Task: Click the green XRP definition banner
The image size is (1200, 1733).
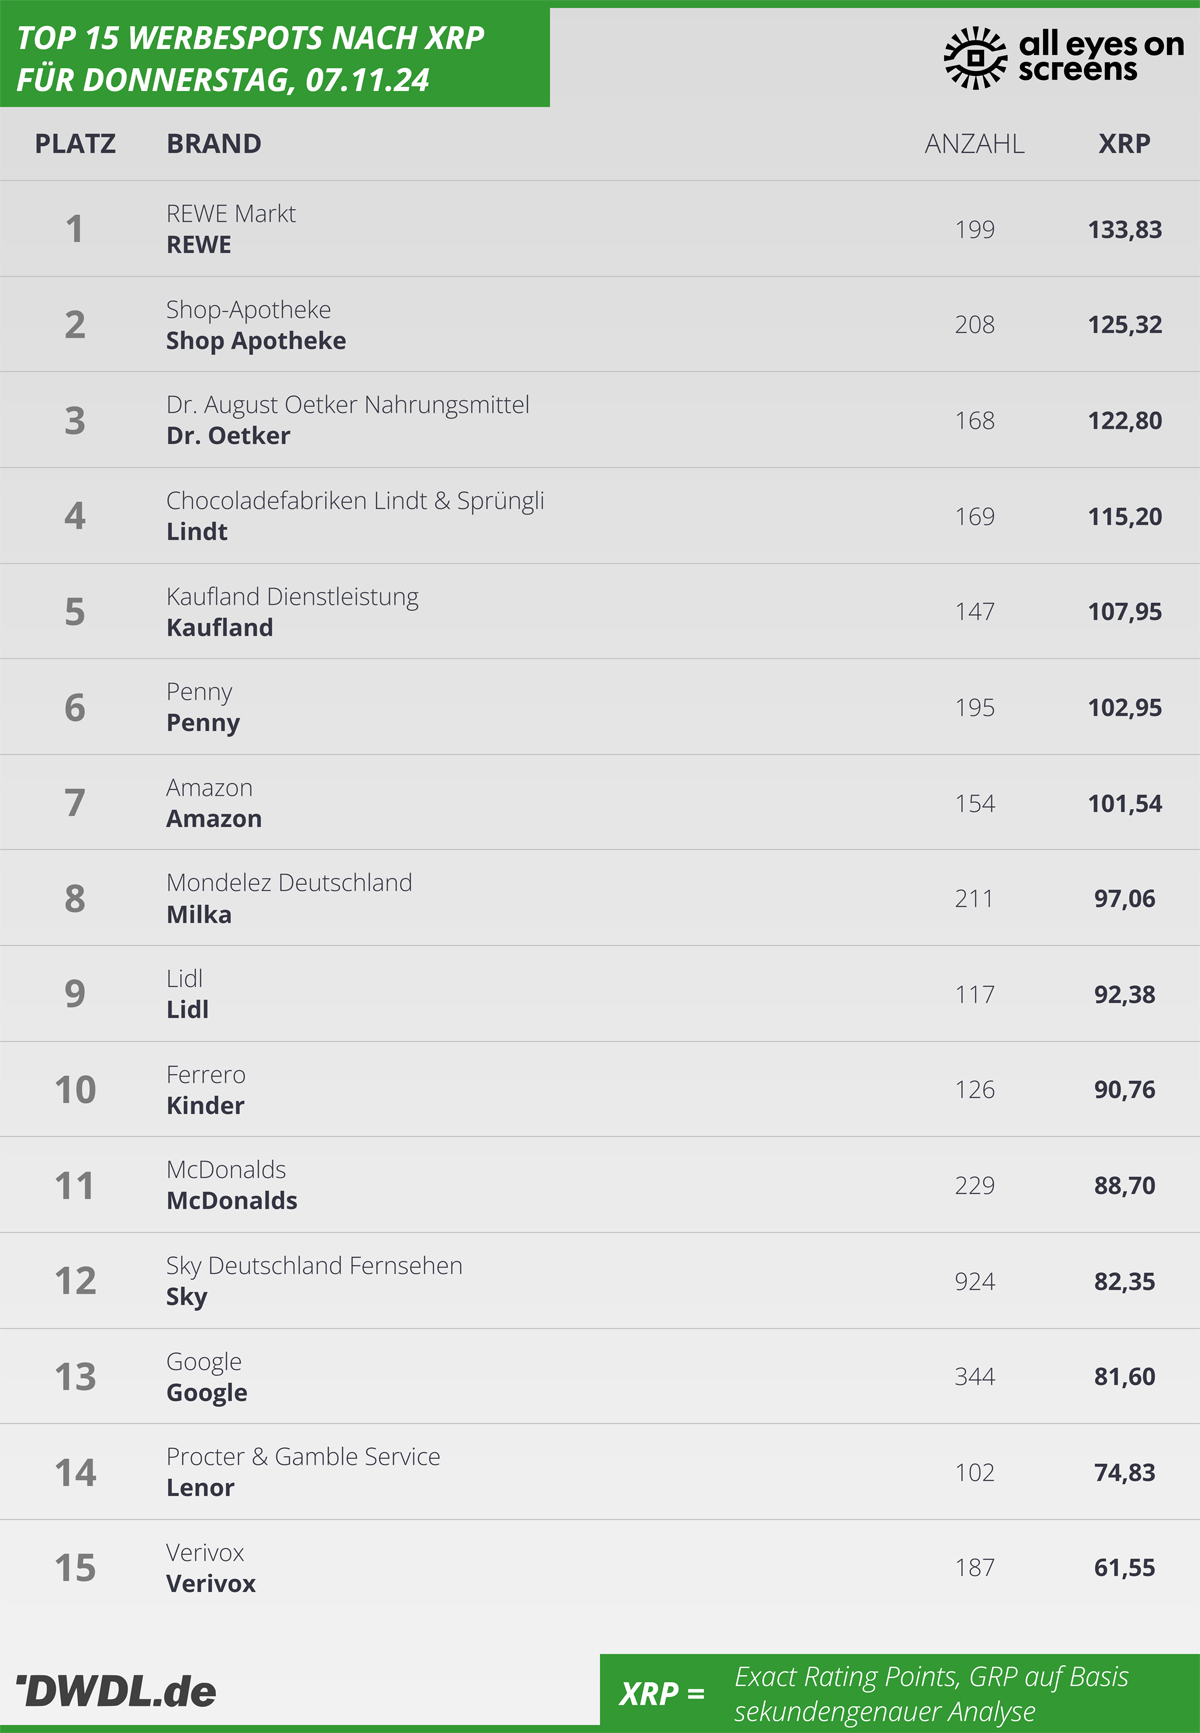Action: click(x=900, y=1690)
